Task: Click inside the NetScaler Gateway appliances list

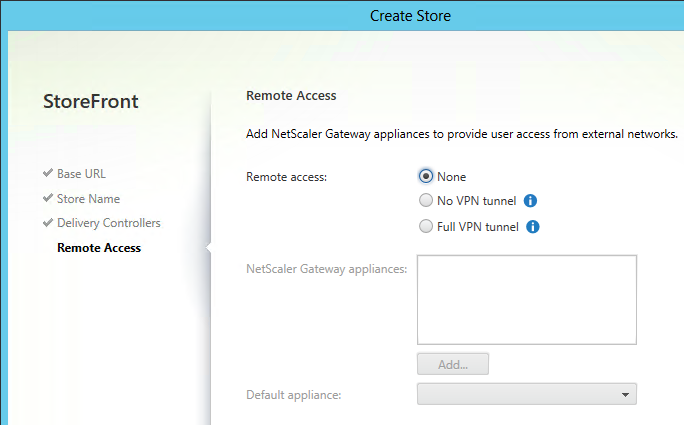Action: pyautogui.click(x=527, y=300)
